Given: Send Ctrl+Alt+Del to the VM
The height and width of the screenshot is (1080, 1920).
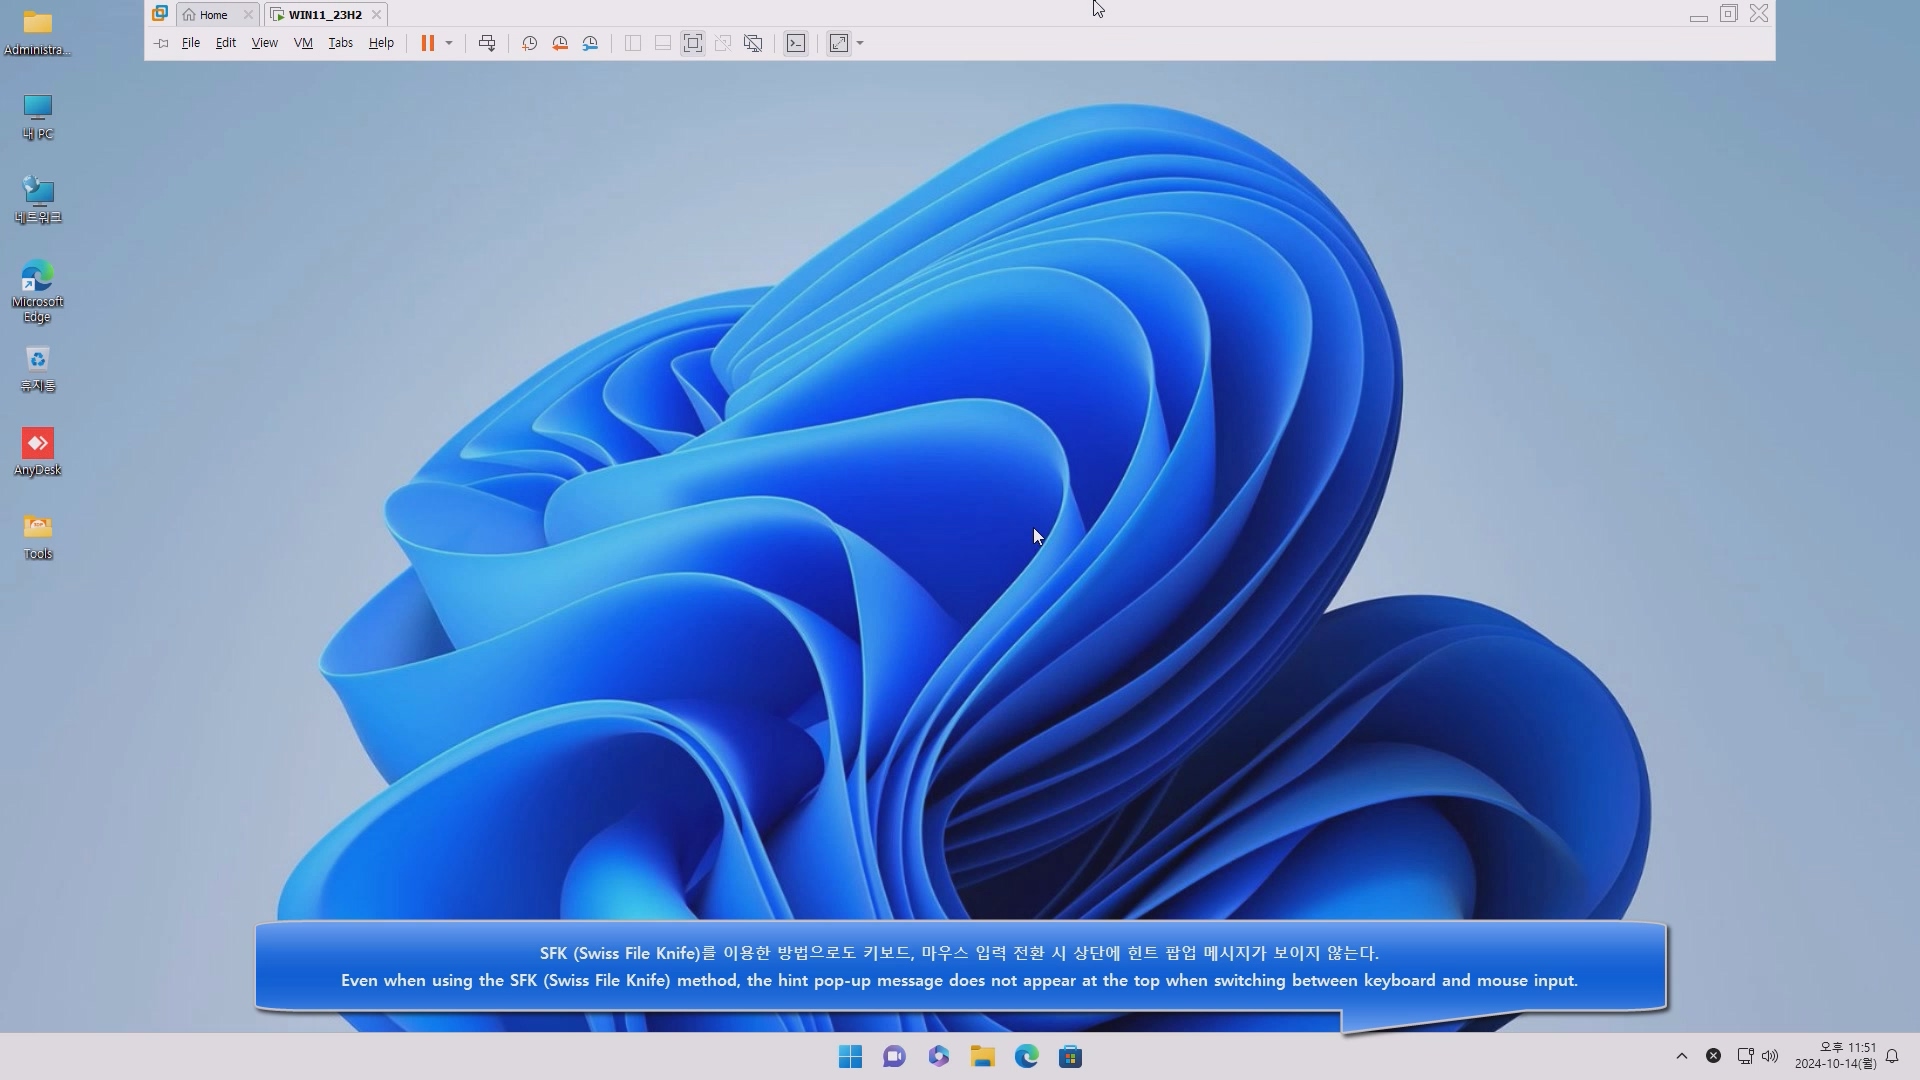Looking at the screenshot, I should coord(487,43).
